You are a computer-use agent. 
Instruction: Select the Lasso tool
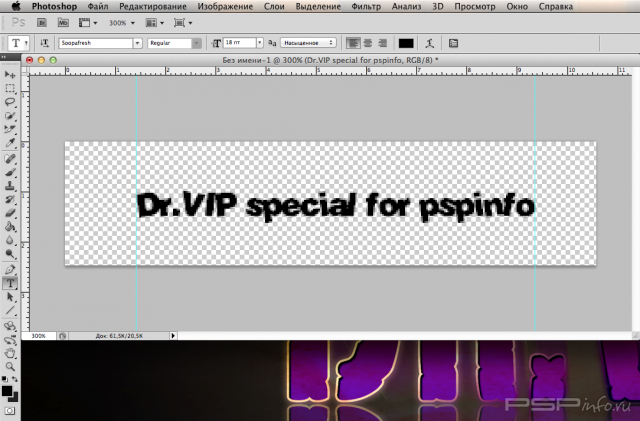(10, 101)
